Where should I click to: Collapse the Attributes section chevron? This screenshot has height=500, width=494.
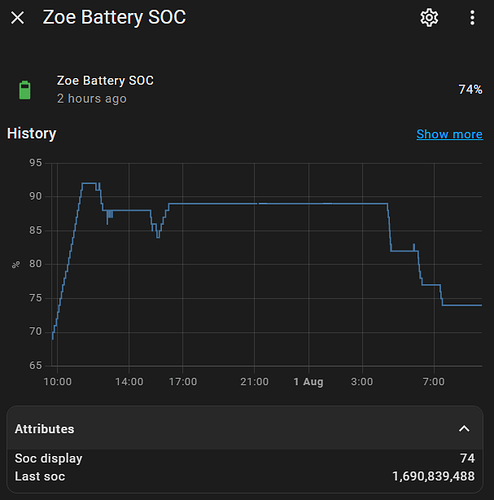[464, 429]
